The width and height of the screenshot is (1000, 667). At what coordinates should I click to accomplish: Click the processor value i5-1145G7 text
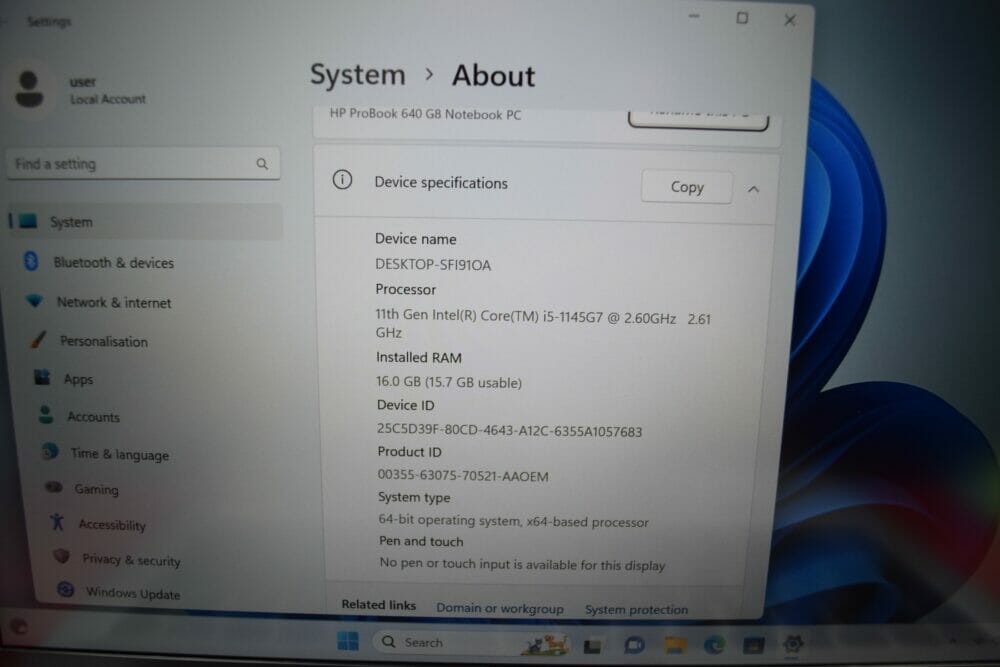pyautogui.click(x=543, y=325)
